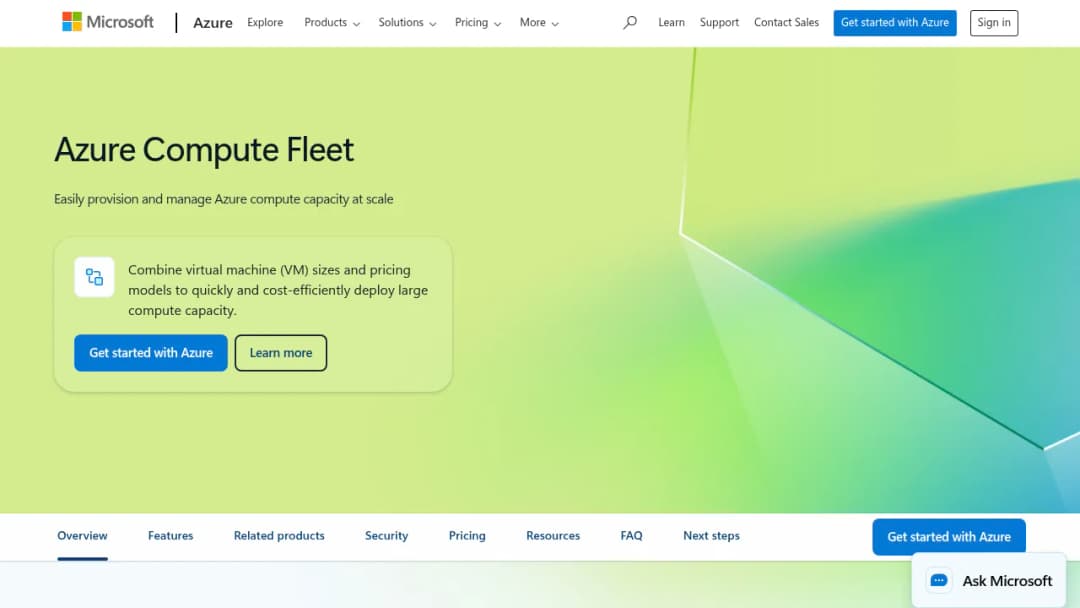Go to Explore in the navigation
The width and height of the screenshot is (1080, 608).
pos(265,22)
